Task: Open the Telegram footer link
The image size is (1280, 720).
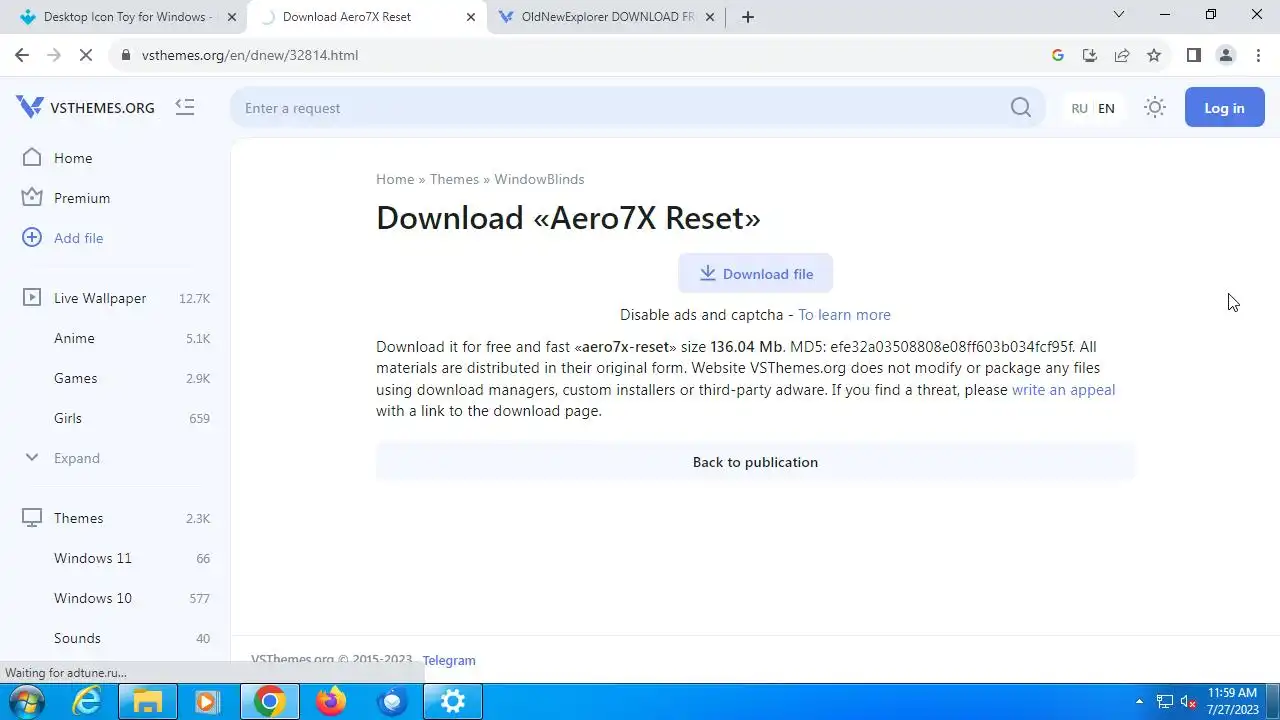Action: coord(449,660)
